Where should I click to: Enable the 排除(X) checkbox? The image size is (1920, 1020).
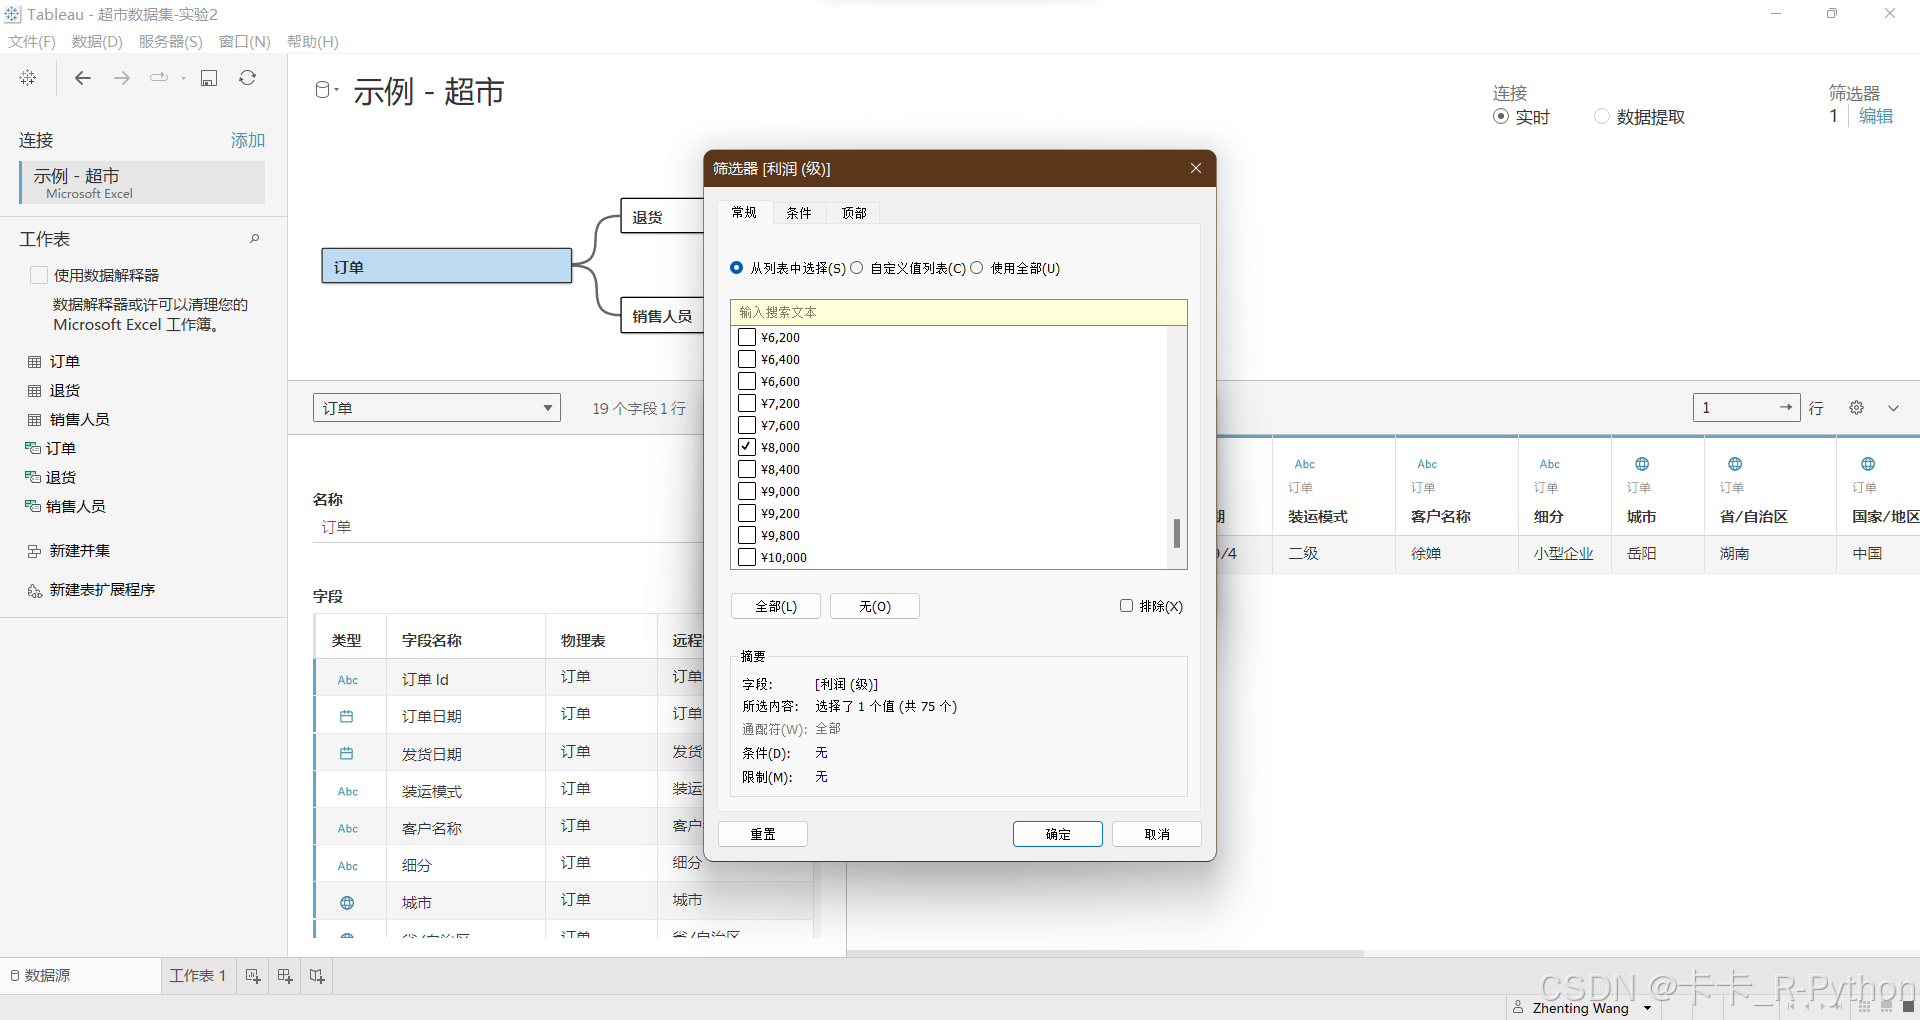pos(1126,606)
